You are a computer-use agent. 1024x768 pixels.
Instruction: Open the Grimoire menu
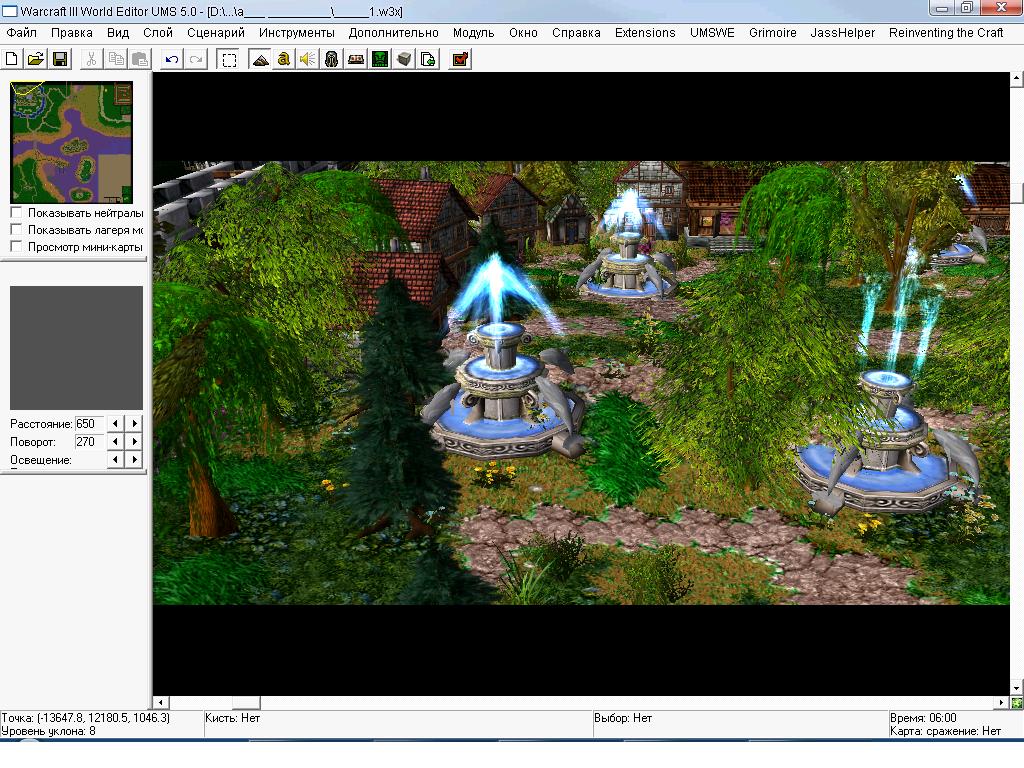pos(773,33)
